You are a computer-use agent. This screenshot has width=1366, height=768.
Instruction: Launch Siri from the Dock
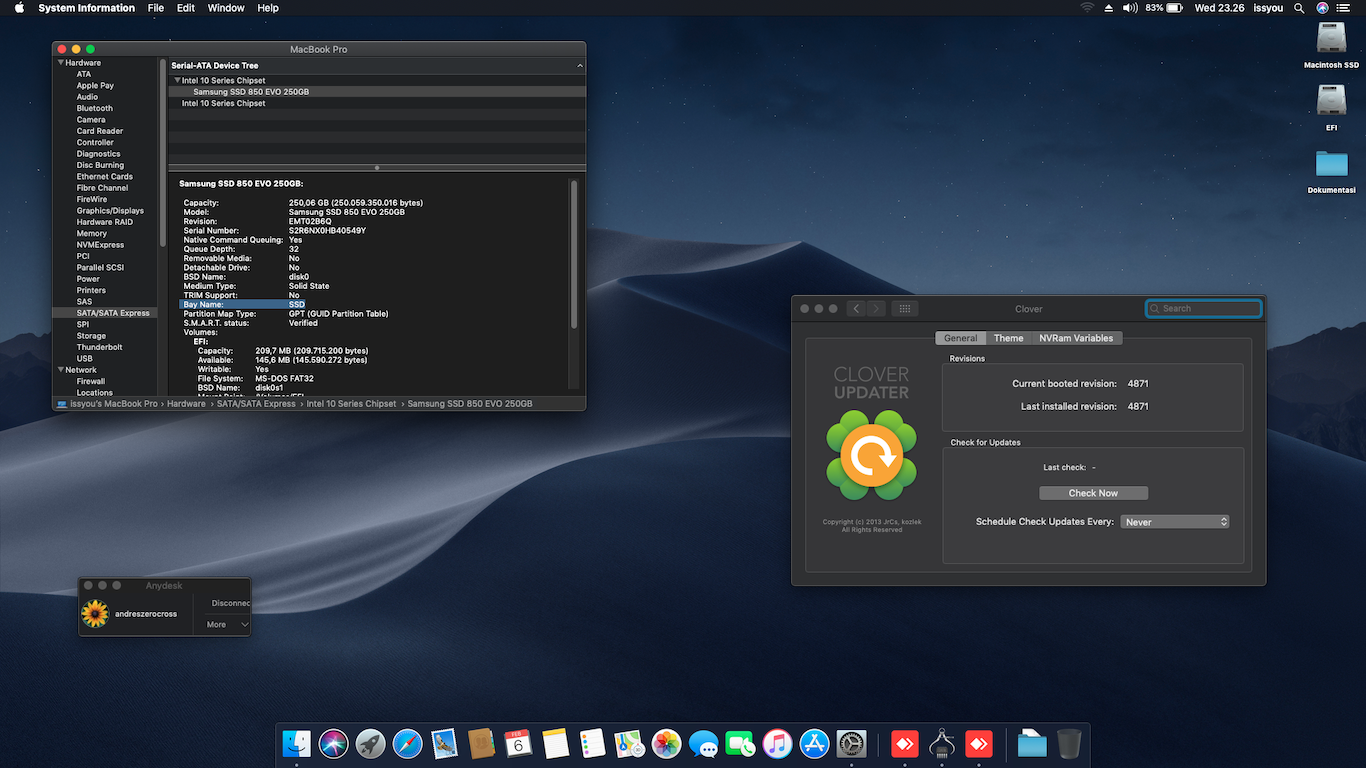coord(334,743)
